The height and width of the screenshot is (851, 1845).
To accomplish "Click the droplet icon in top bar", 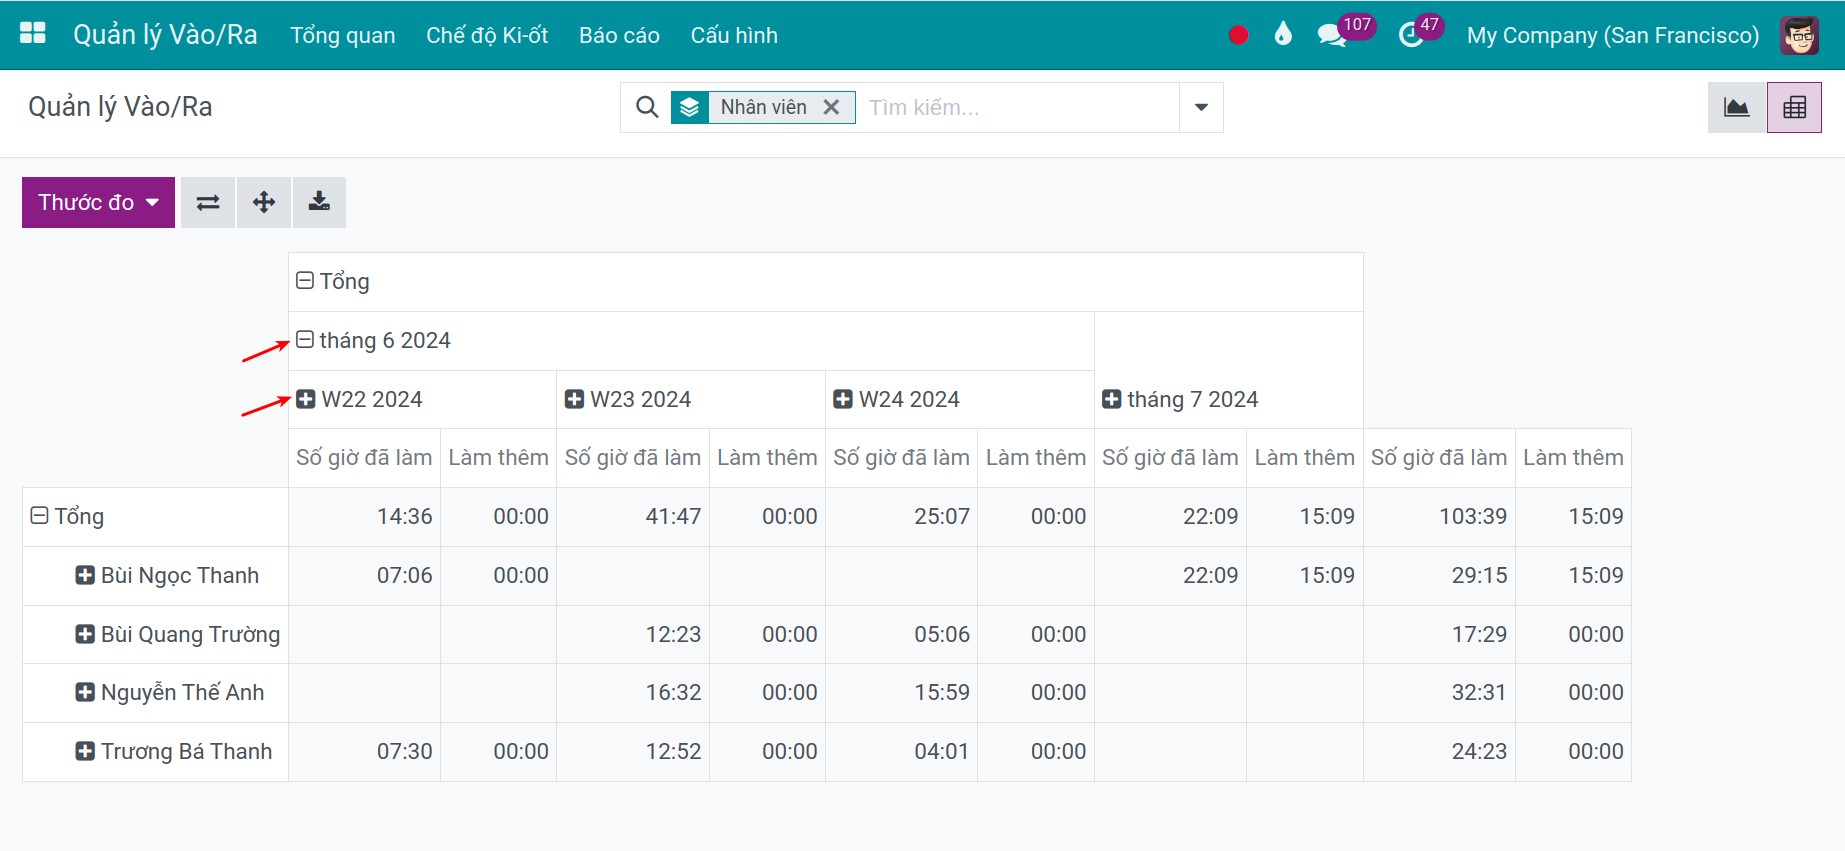I will pos(1283,34).
